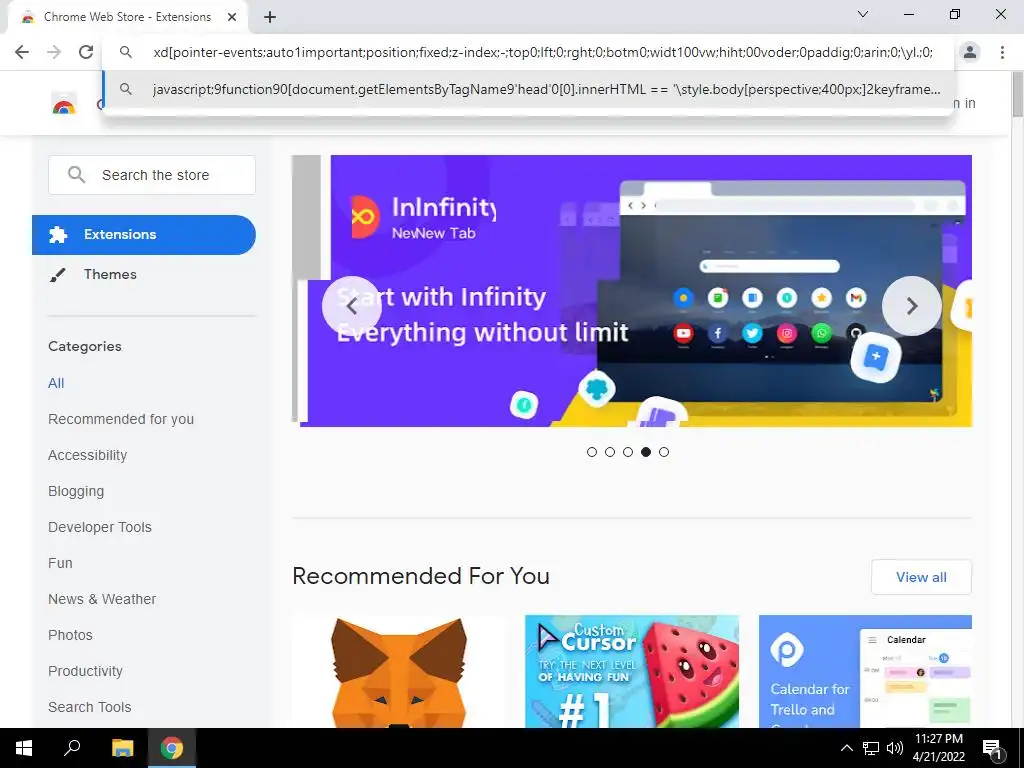
Task: Open the Photos category
Action: click(71, 635)
